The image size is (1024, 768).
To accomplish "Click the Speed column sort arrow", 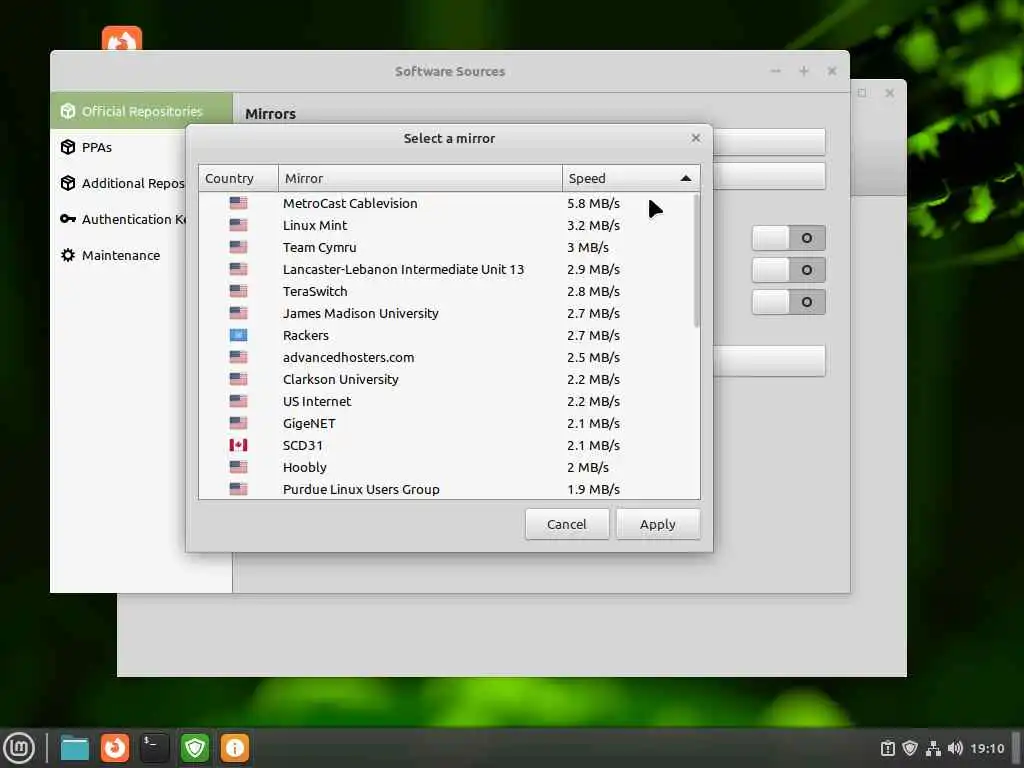I will pos(685,178).
